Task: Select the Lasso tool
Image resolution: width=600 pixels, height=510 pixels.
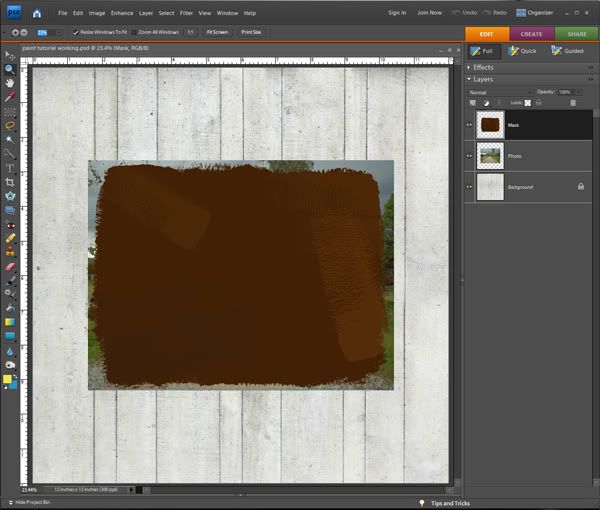Action: coord(10,126)
